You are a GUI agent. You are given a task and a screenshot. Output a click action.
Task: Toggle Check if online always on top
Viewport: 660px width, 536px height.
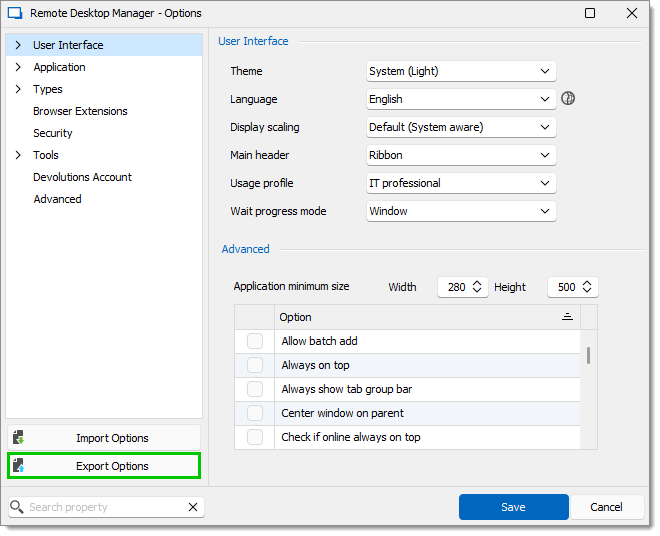pyautogui.click(x=255, y=437)
